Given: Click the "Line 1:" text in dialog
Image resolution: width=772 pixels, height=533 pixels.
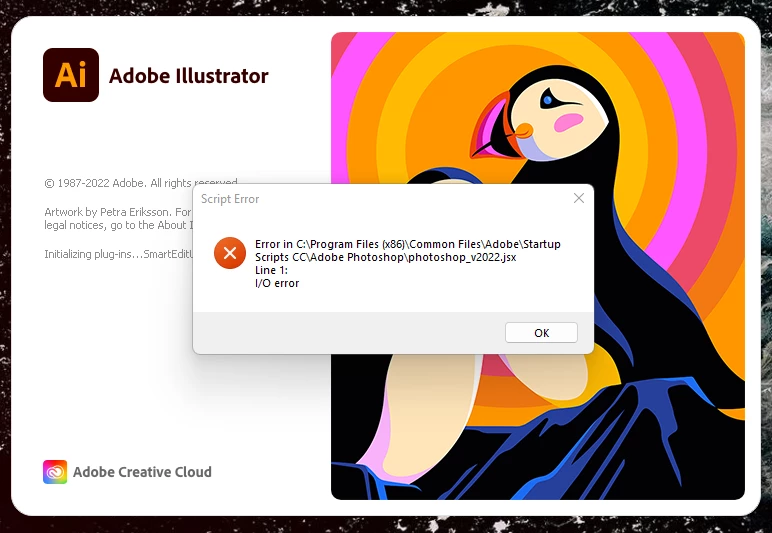Looking at the screenshot, I should coord(271,270).
